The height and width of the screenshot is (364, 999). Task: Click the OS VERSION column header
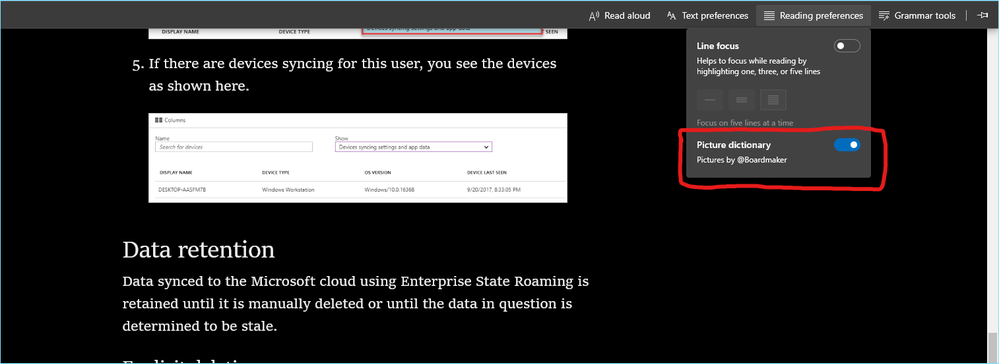point(378,172)
